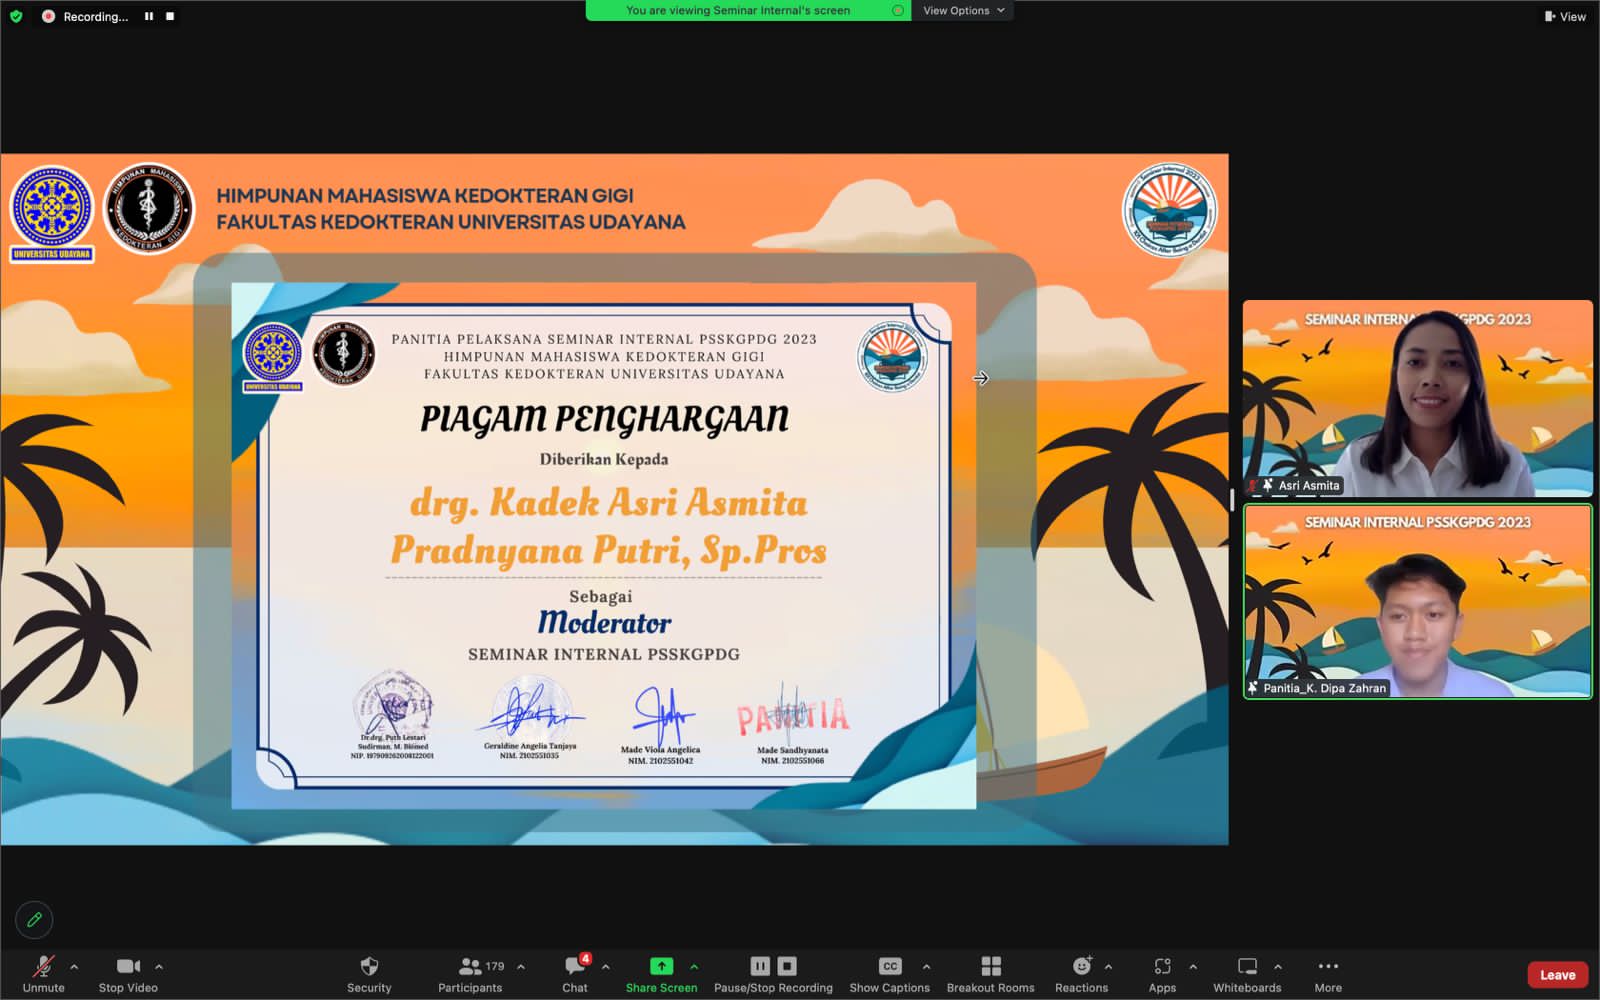Pause recording from top-left indicator
Screen dimensions: 1600x1000
(x=149, y=16)
